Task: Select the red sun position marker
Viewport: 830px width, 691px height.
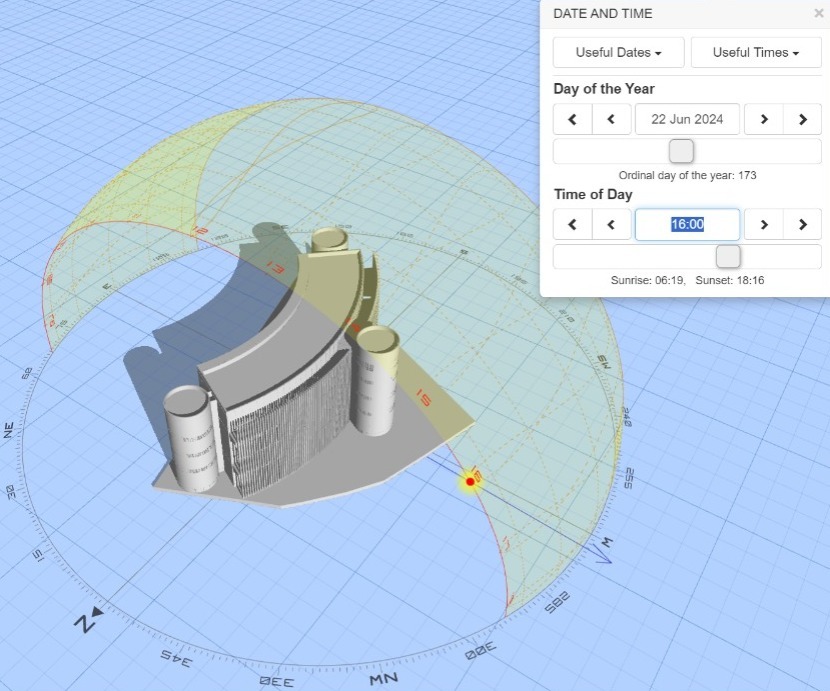Action: (x=470, y=482)
